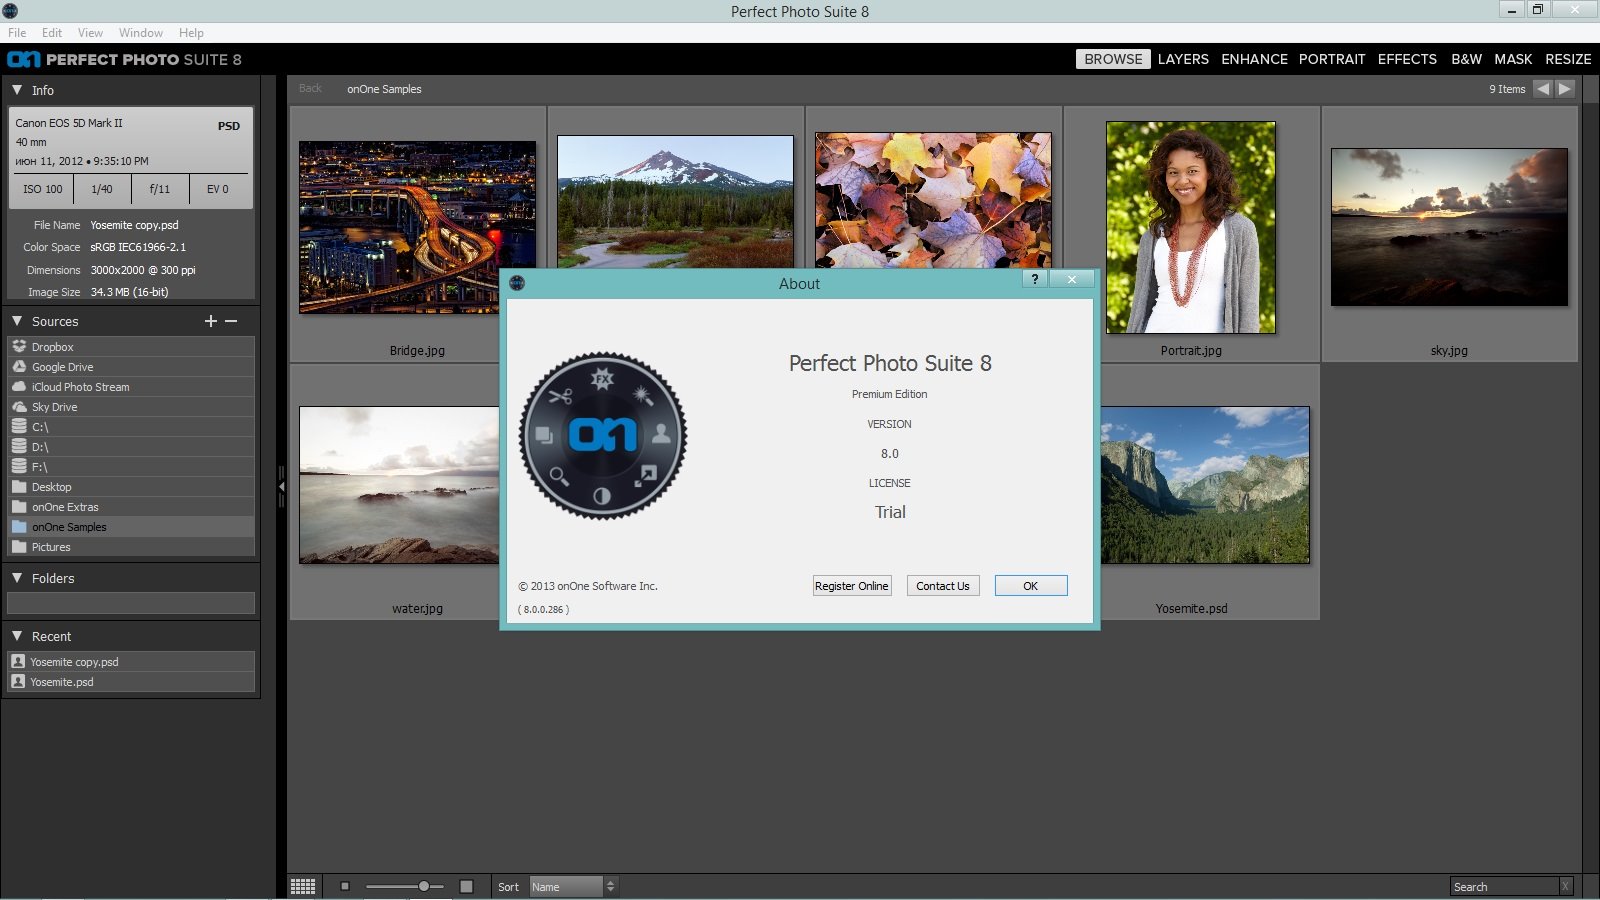Select the F:\ drive source

tap(131, 467)
